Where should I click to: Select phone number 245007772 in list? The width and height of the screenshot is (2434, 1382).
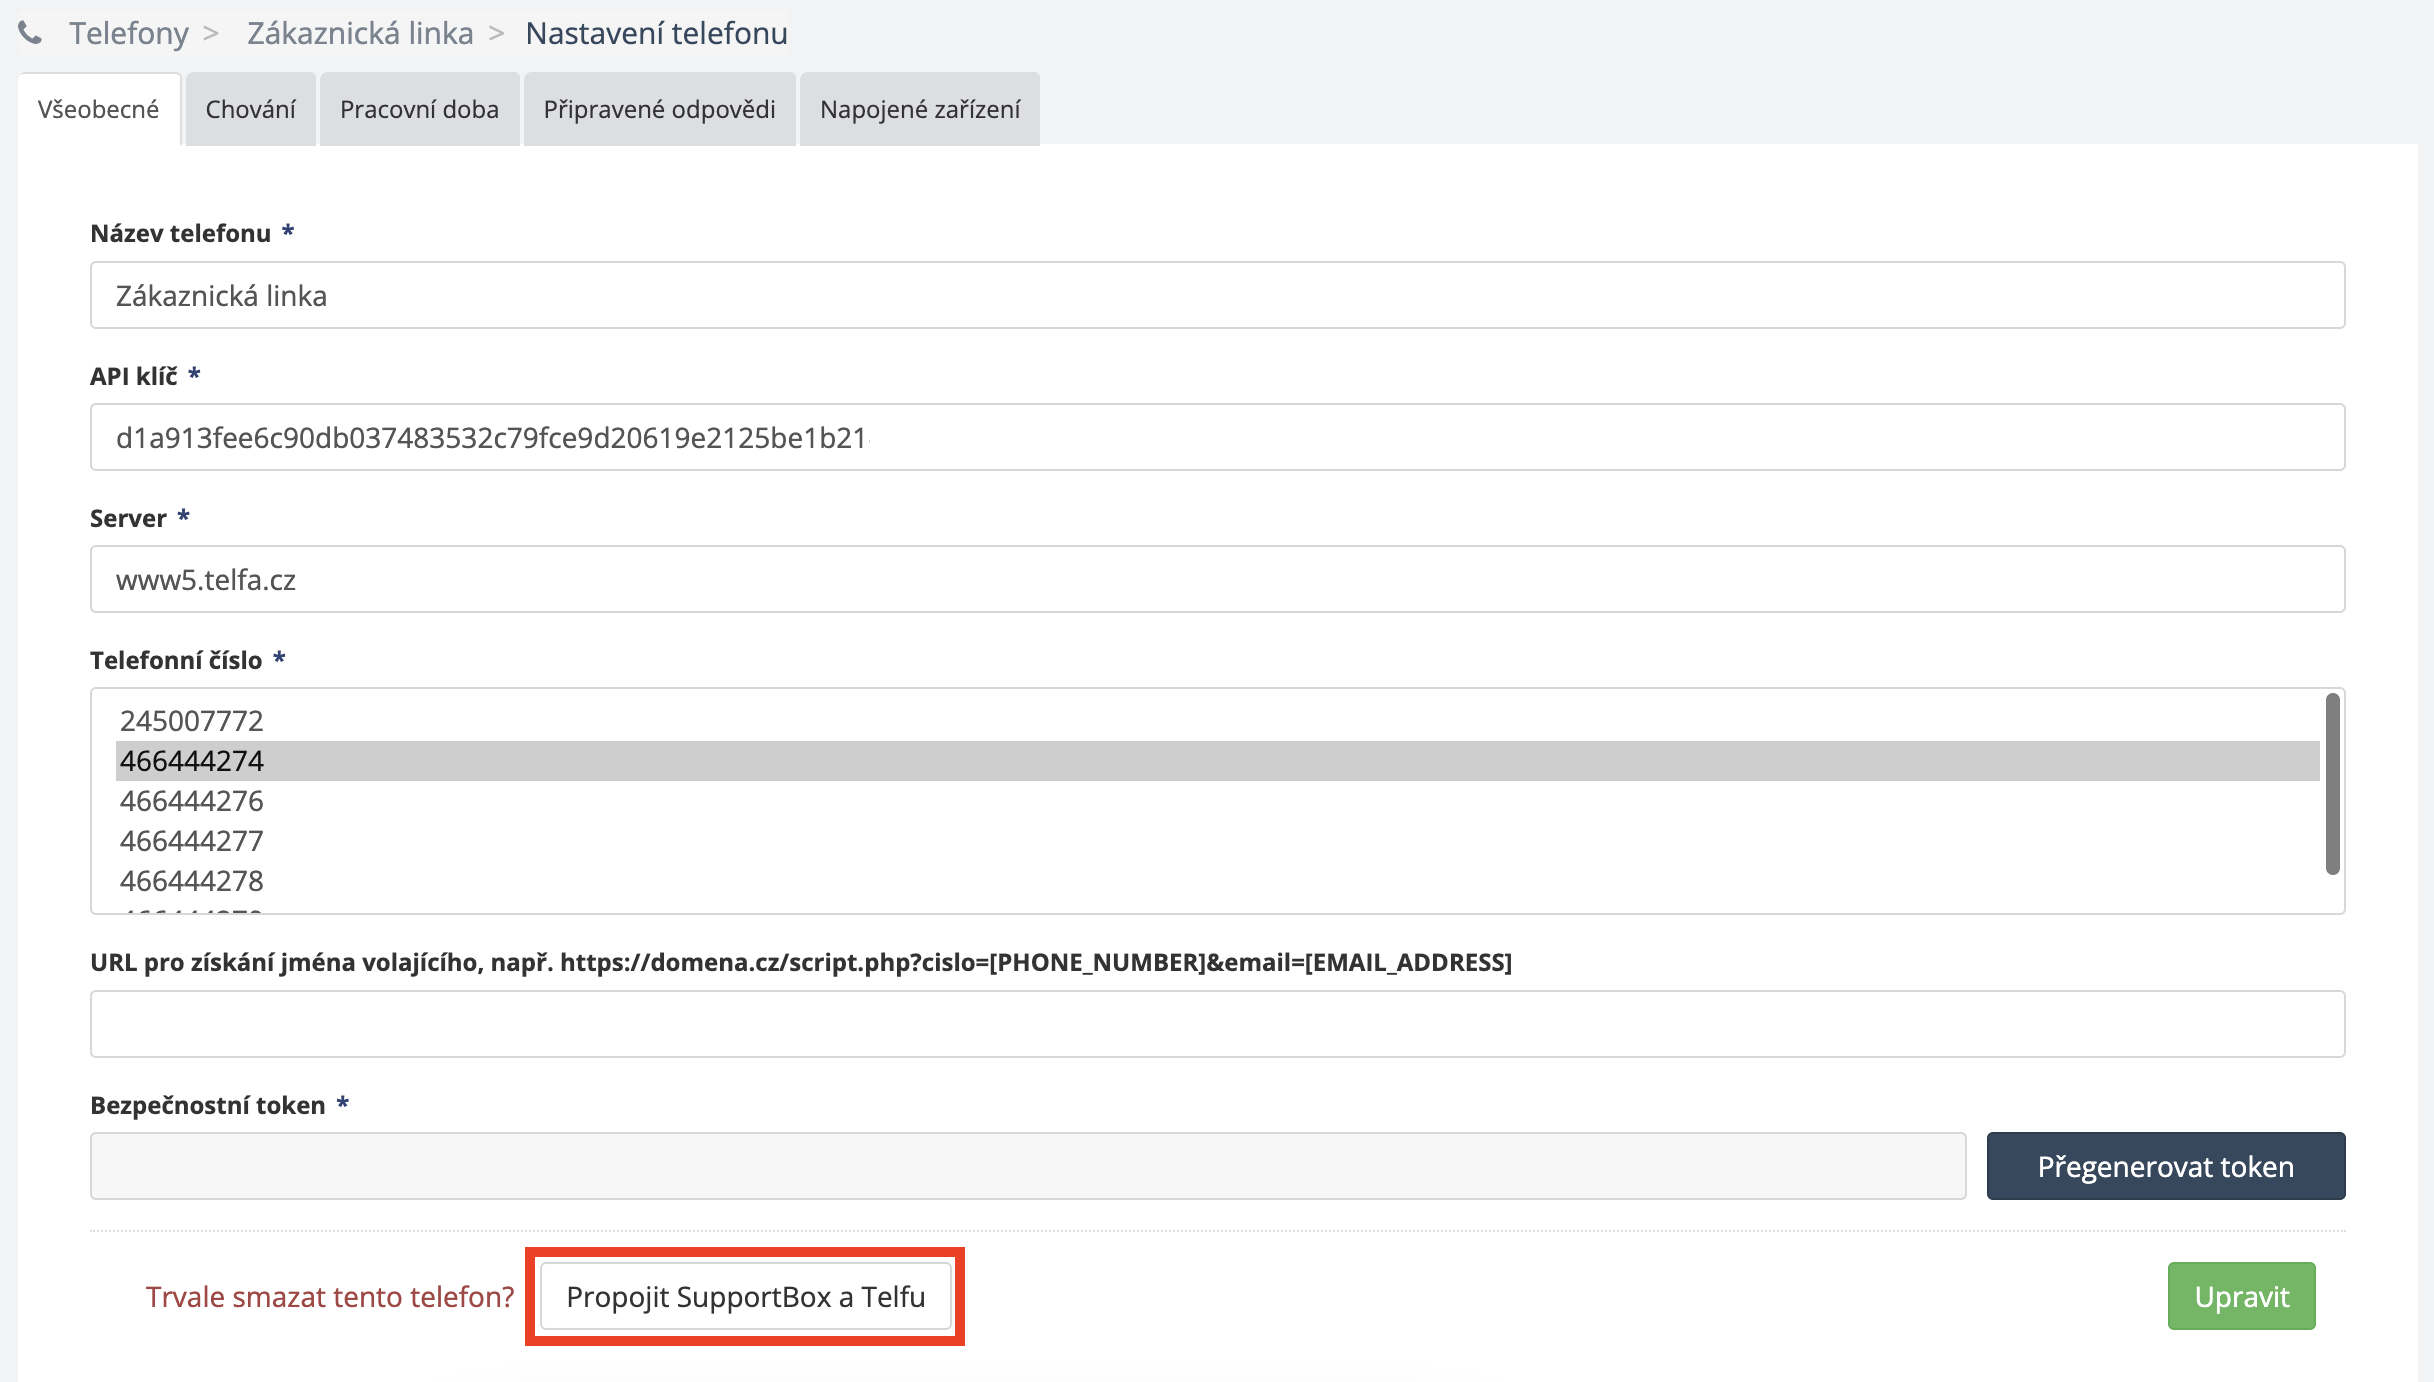[x=192, y=721]
